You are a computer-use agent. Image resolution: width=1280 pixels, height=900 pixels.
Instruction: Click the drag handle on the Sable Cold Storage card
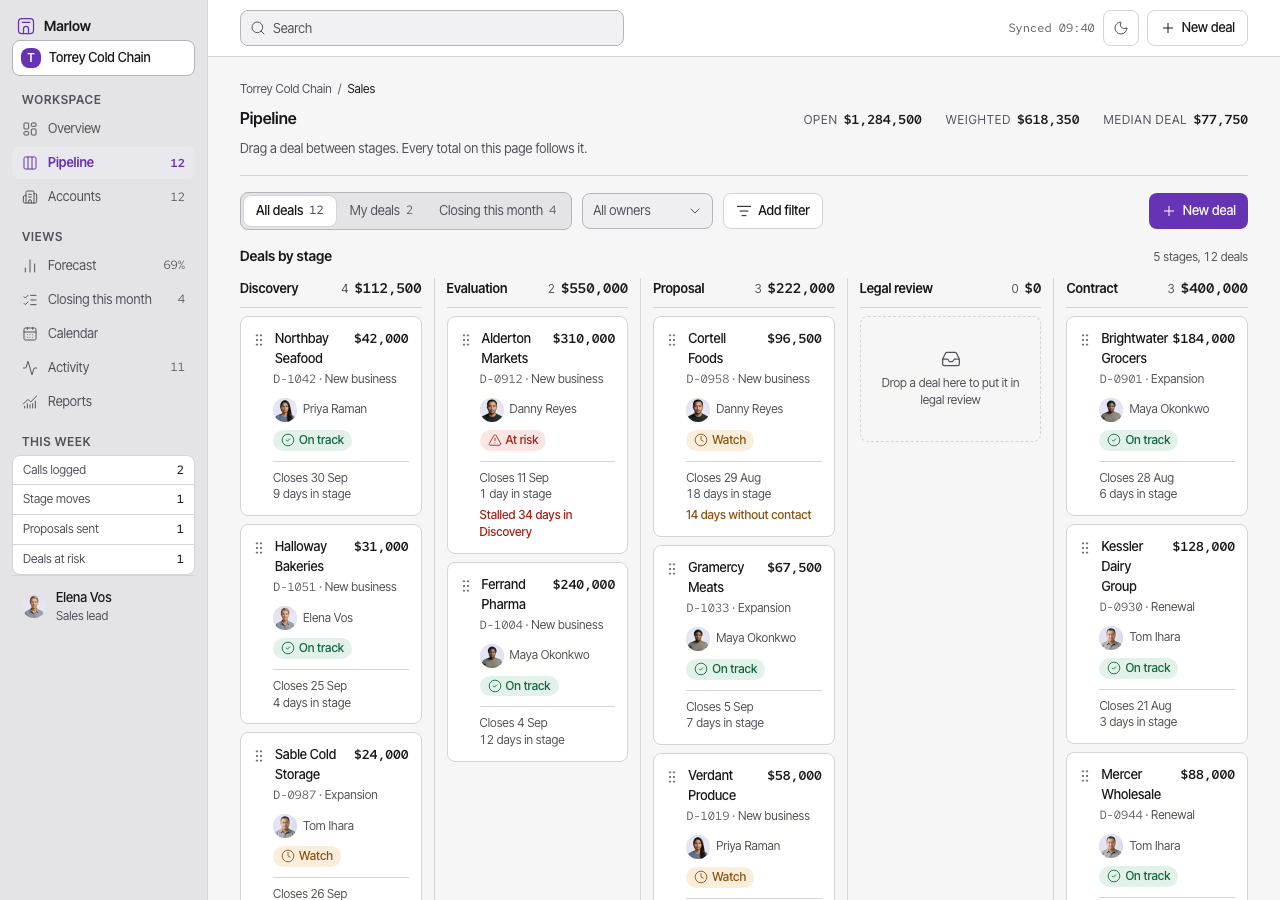point(259,756)
